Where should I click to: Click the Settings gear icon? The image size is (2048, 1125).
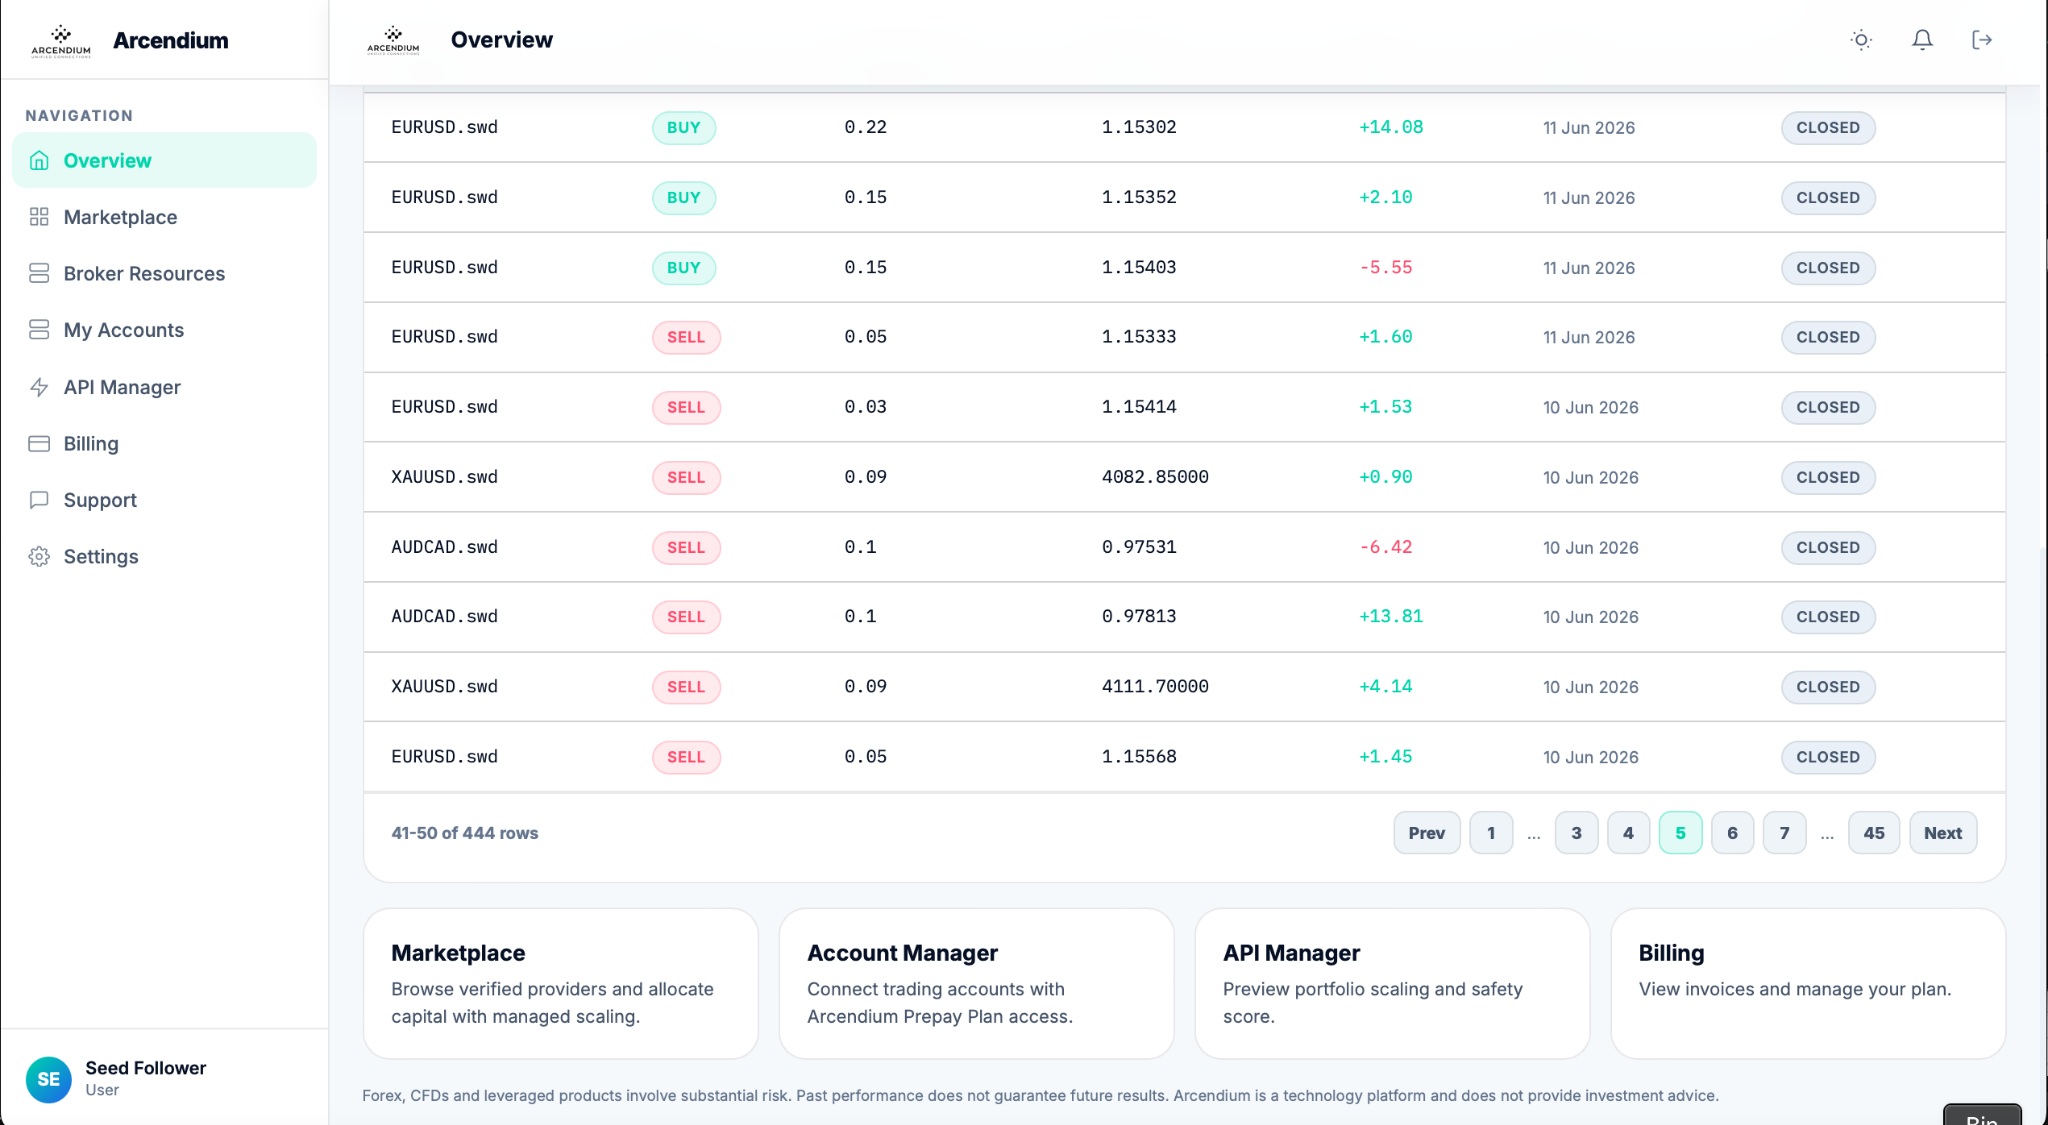point(39,557)
